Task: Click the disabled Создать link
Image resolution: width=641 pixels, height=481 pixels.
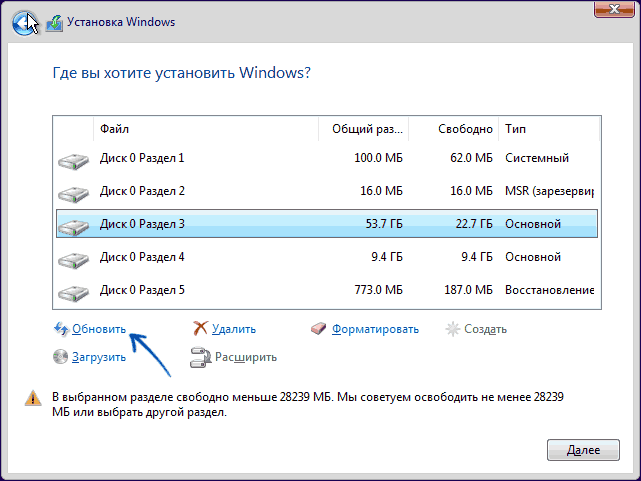Action: pyautogui.click(x=485, y=329)
